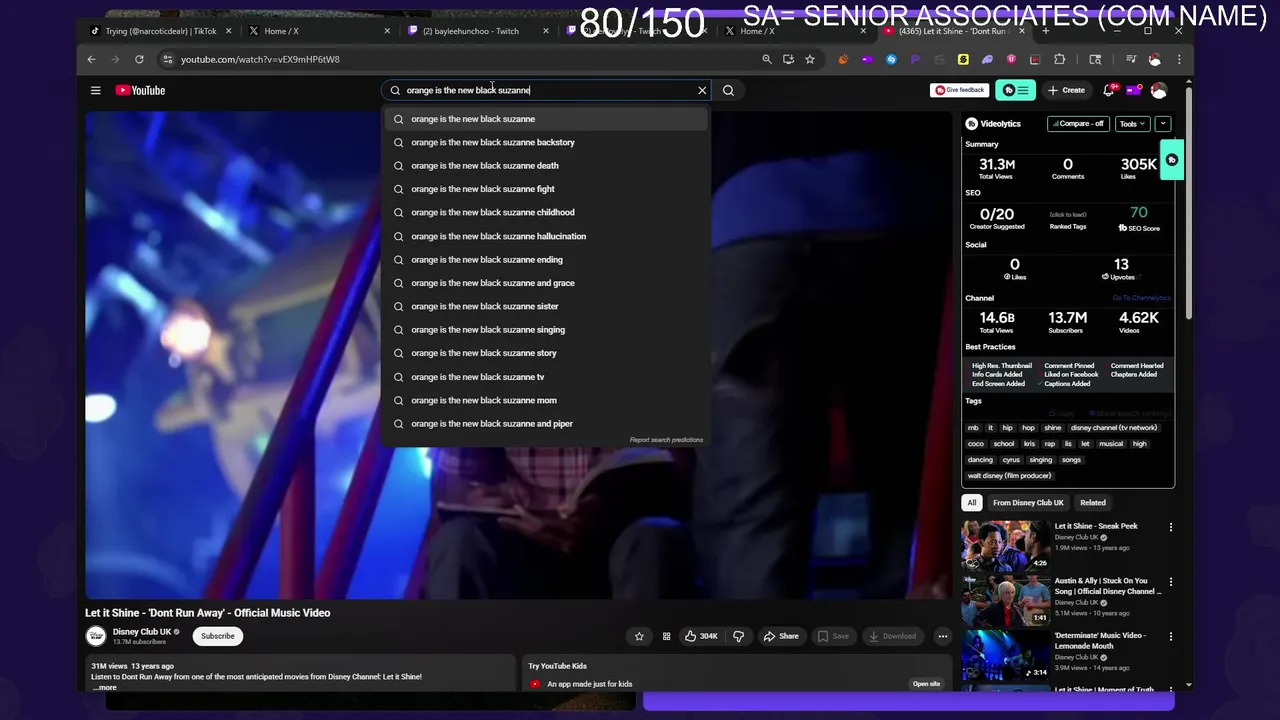Select From Disney Club UK chip

(1028, 503)
